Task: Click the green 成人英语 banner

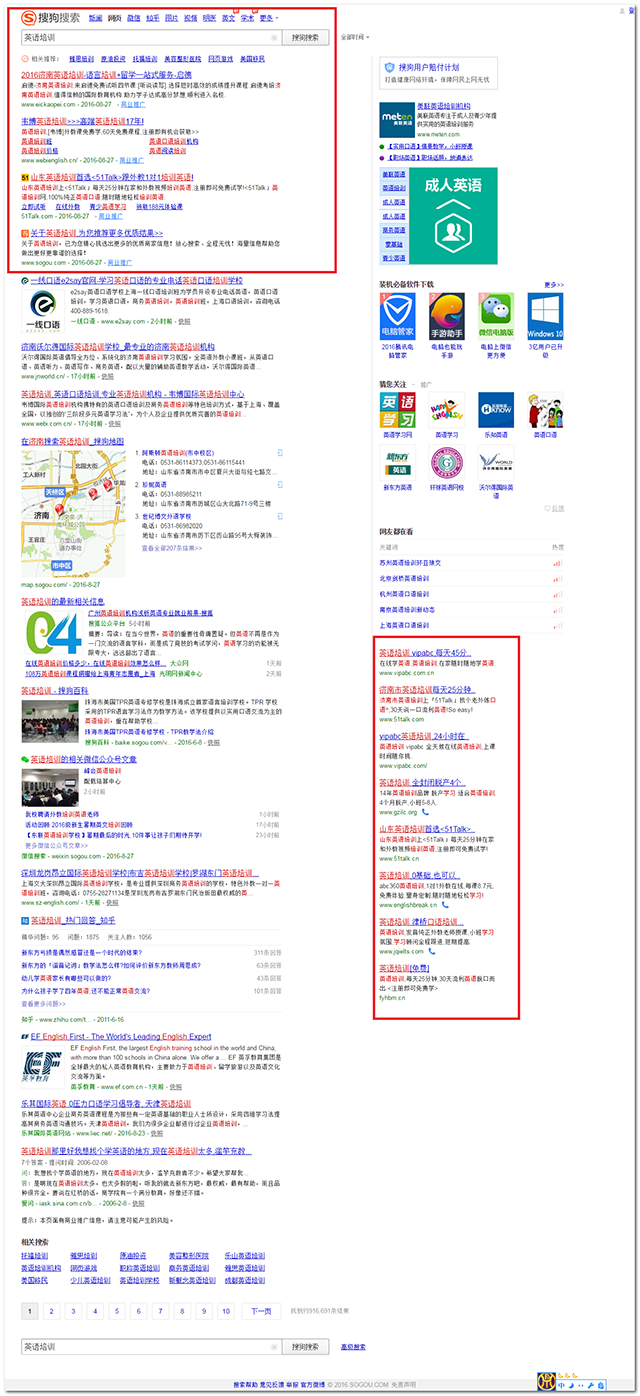Action: (x=454, y=217)
